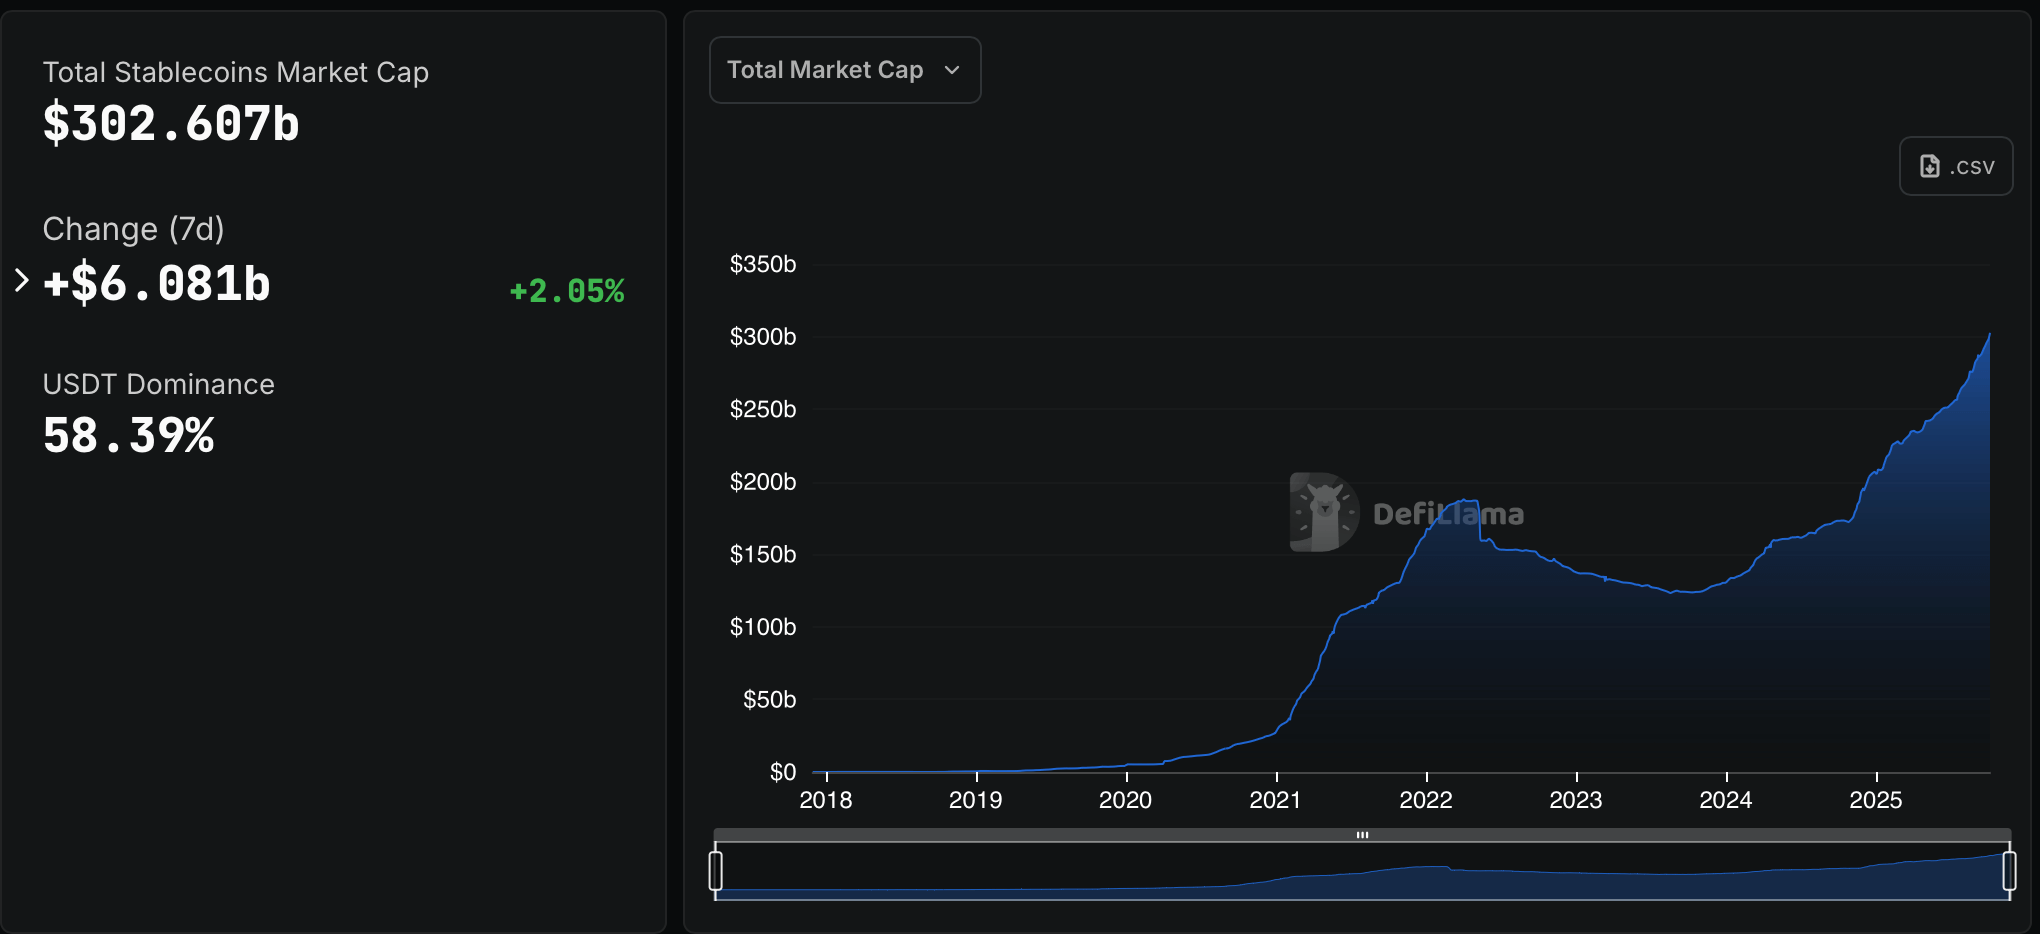
Task: Click the 2023 x-axis label
Action: (1576, 800)
